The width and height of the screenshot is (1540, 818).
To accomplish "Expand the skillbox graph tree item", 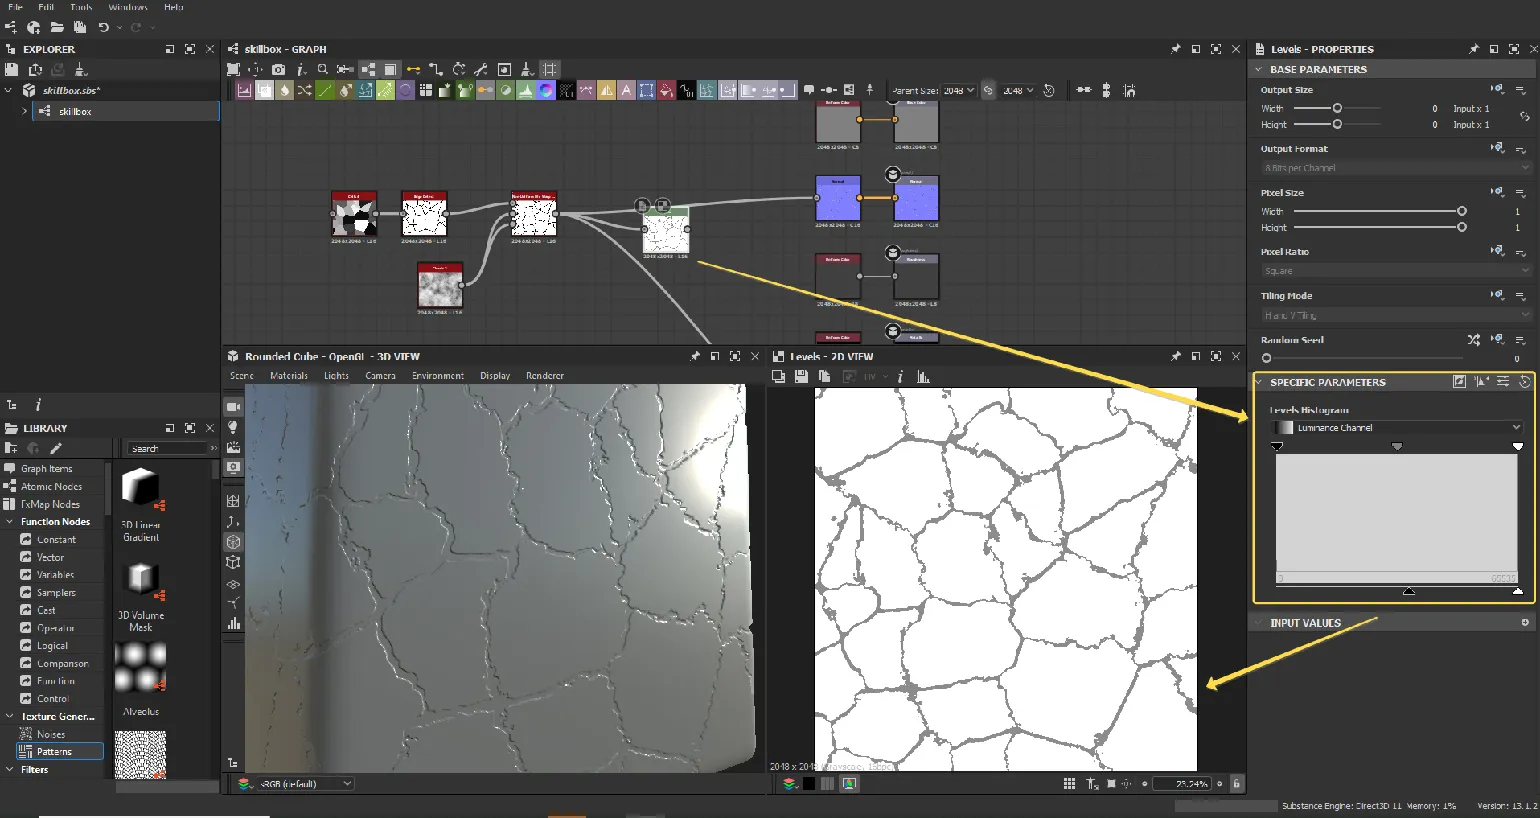I will [x=25, y=111].
